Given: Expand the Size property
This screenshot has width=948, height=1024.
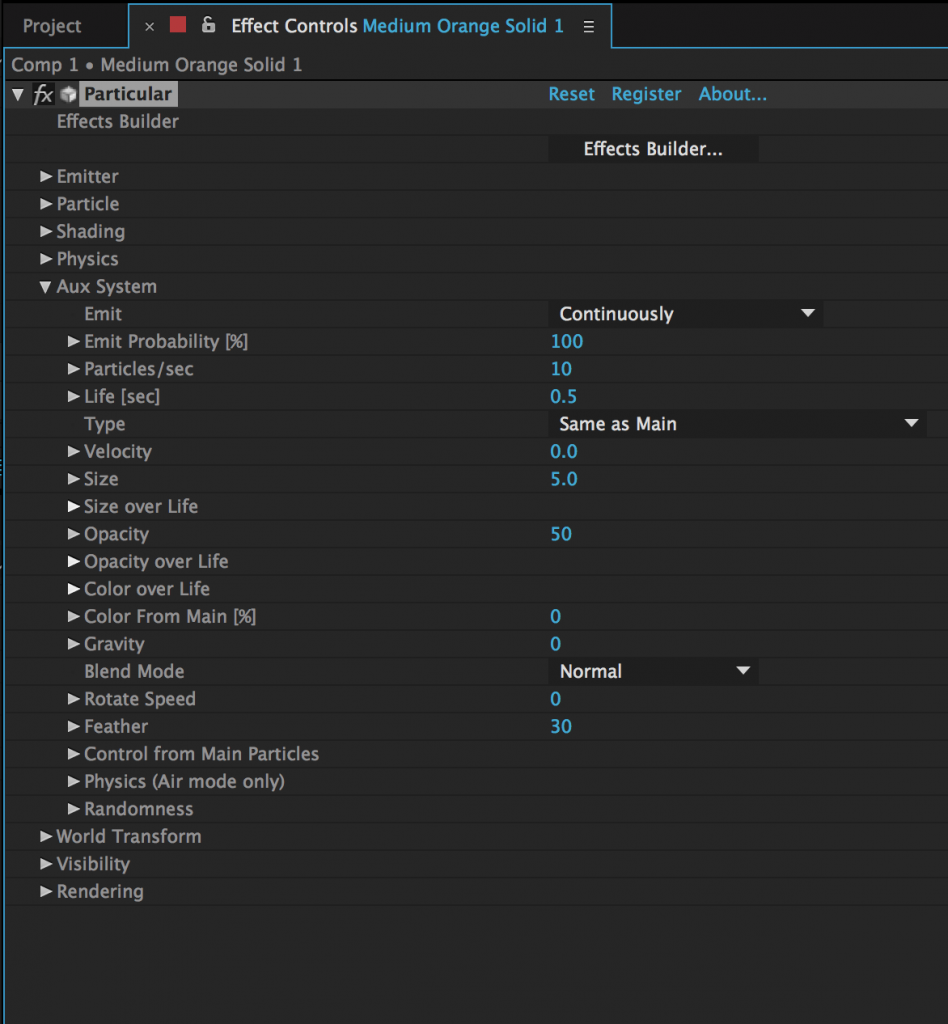Looking at the screenshot, I should click(x=73, y=479).
